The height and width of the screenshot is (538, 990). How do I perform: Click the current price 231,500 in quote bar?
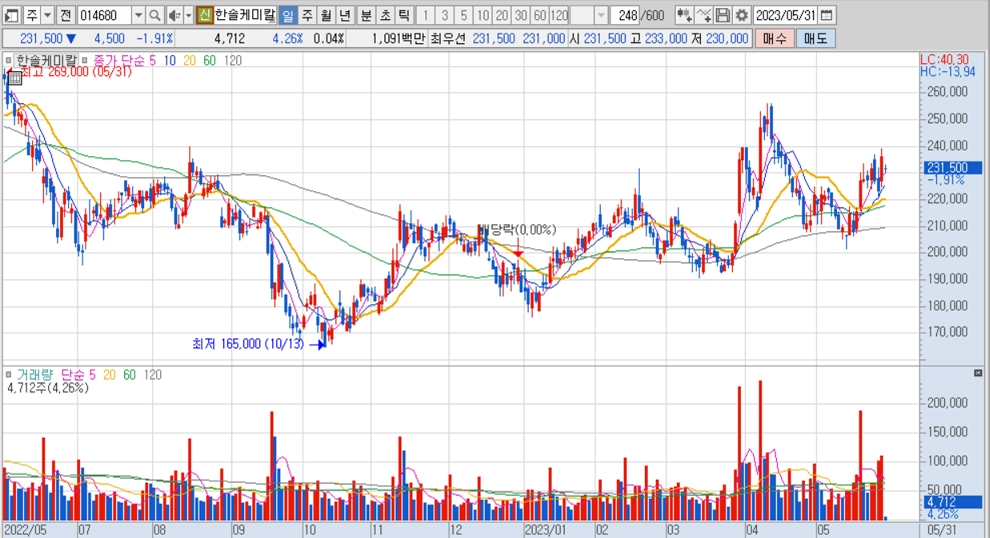[x=42, y=39]
